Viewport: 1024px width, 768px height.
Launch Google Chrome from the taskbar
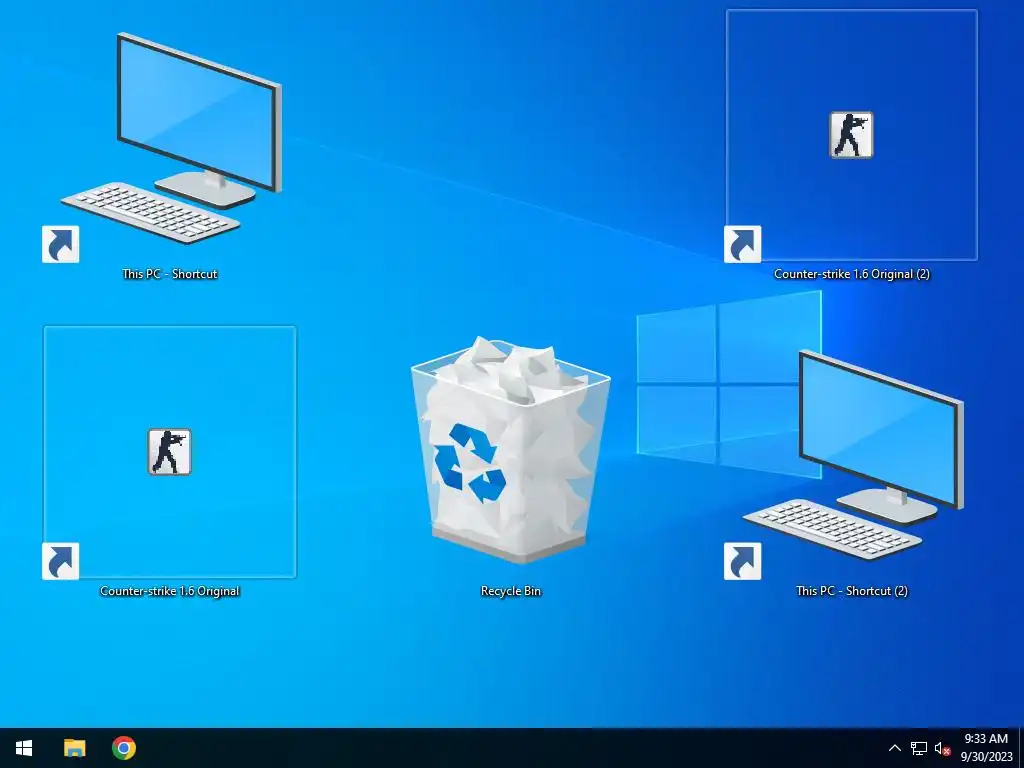[124, 748]
